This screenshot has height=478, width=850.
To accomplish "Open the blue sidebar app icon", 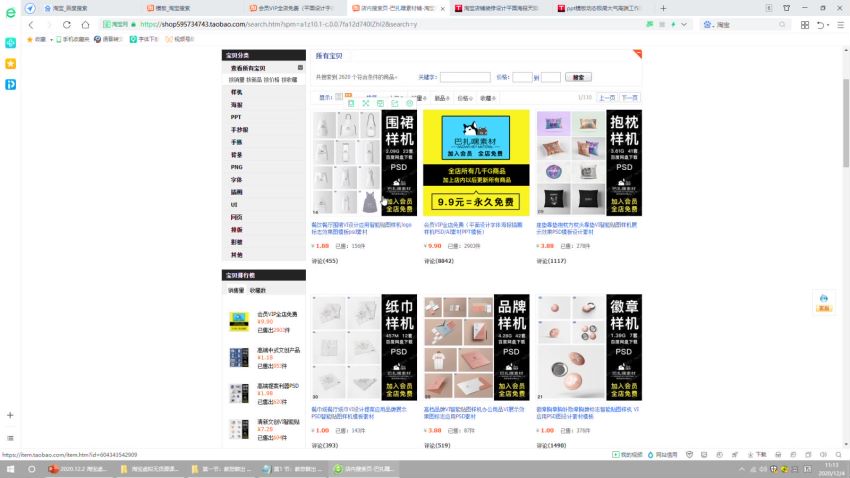I will 10,84.
